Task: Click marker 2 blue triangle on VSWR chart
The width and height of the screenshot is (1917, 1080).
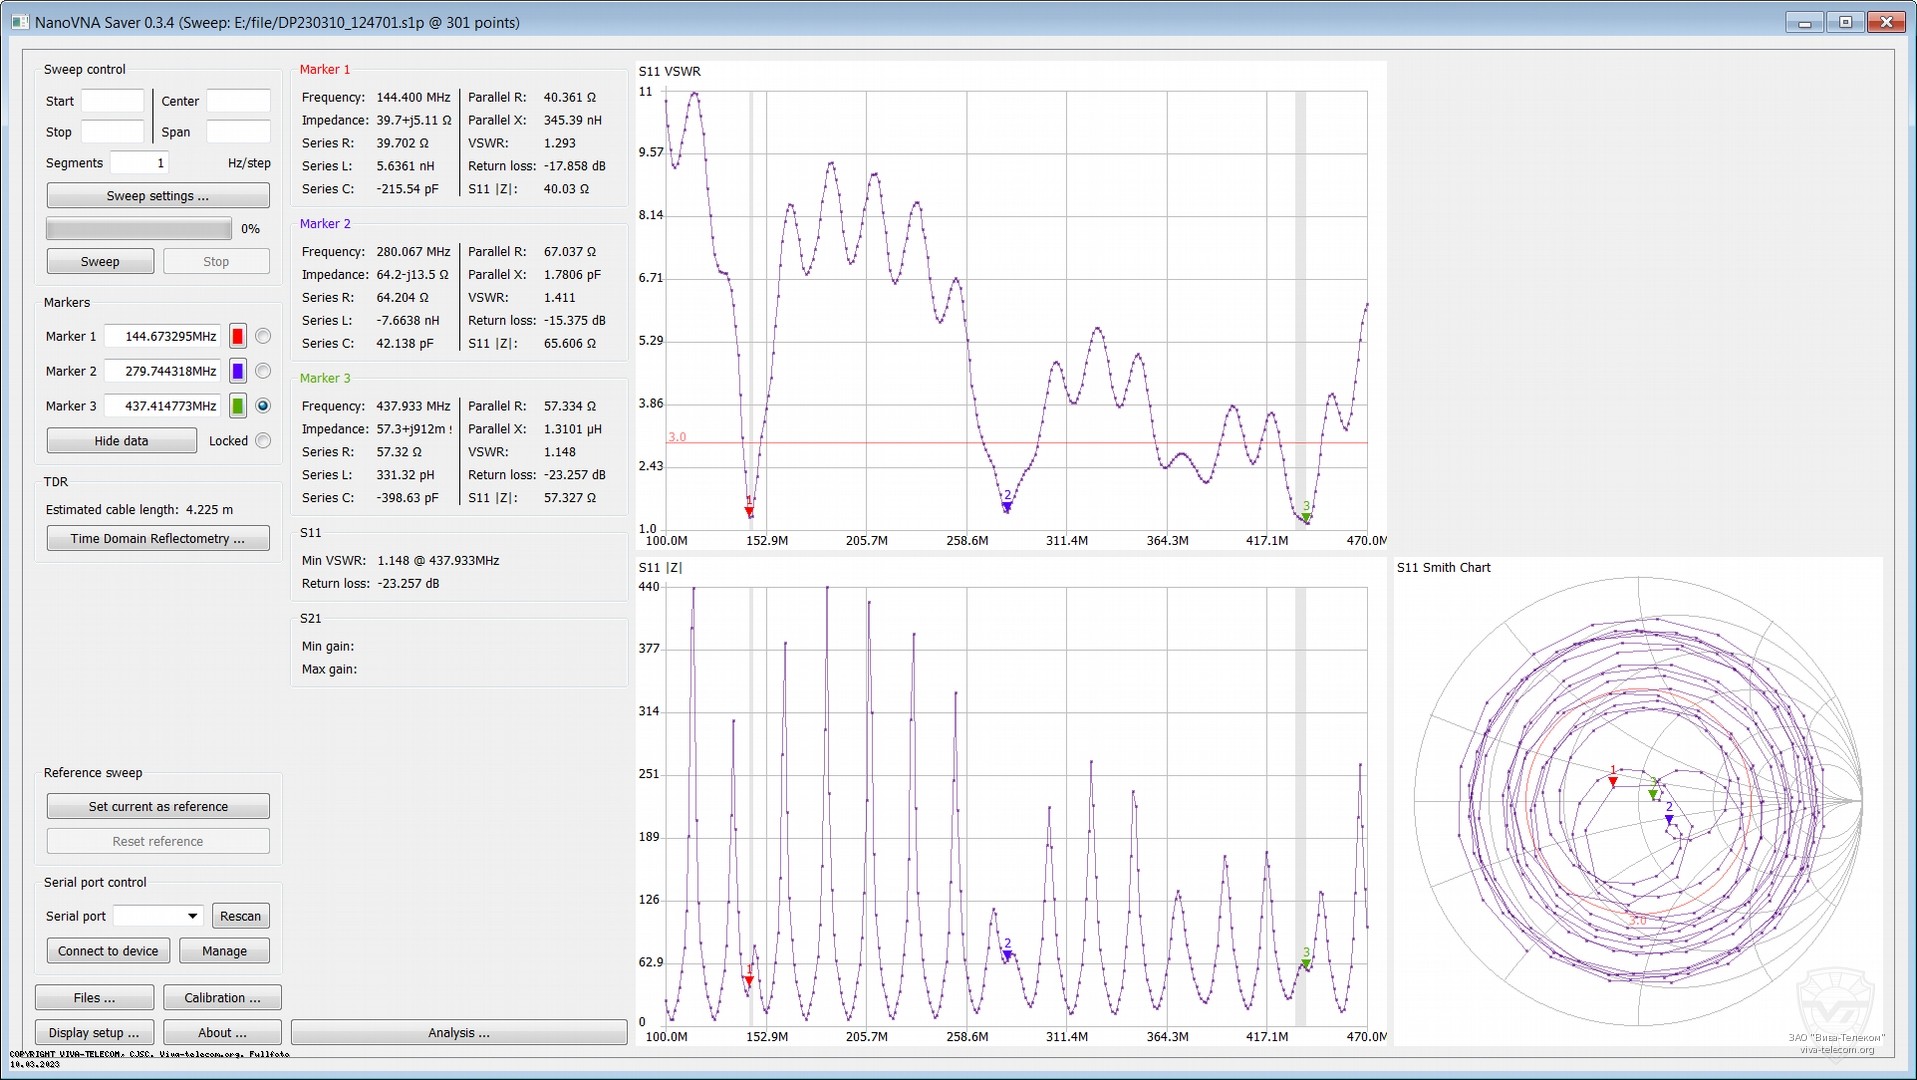Action: 1007,507
